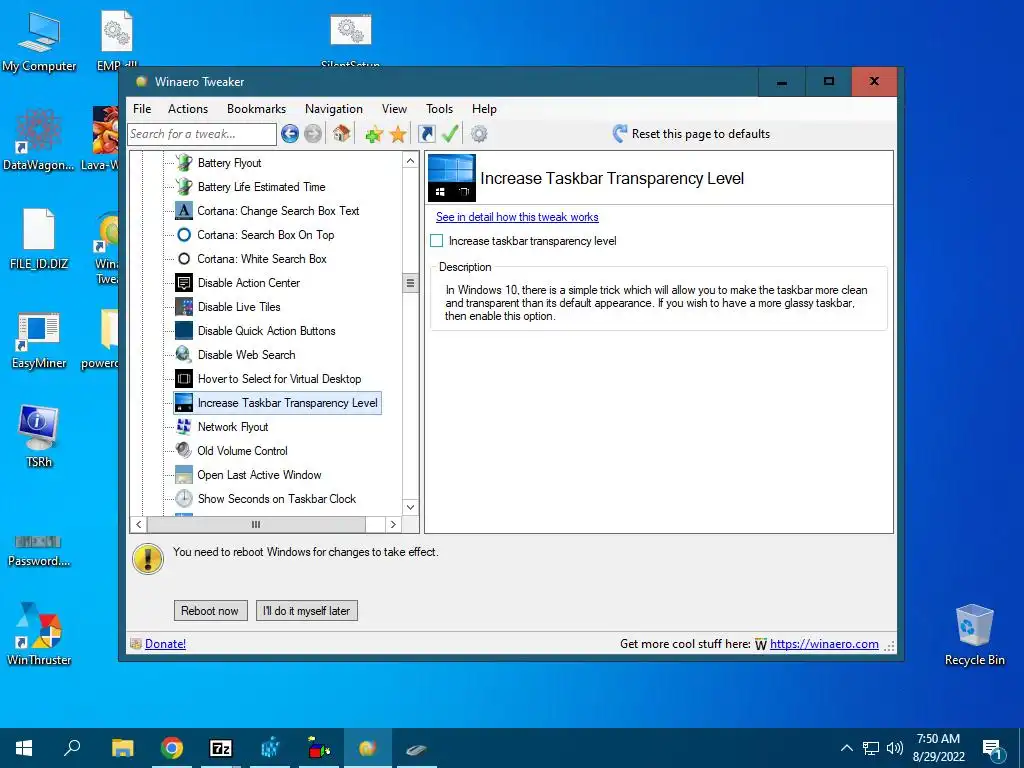Screen dimensions: 1024x768
Task: Click the greyed Forward navigation arrow
Action: (313, 134)
